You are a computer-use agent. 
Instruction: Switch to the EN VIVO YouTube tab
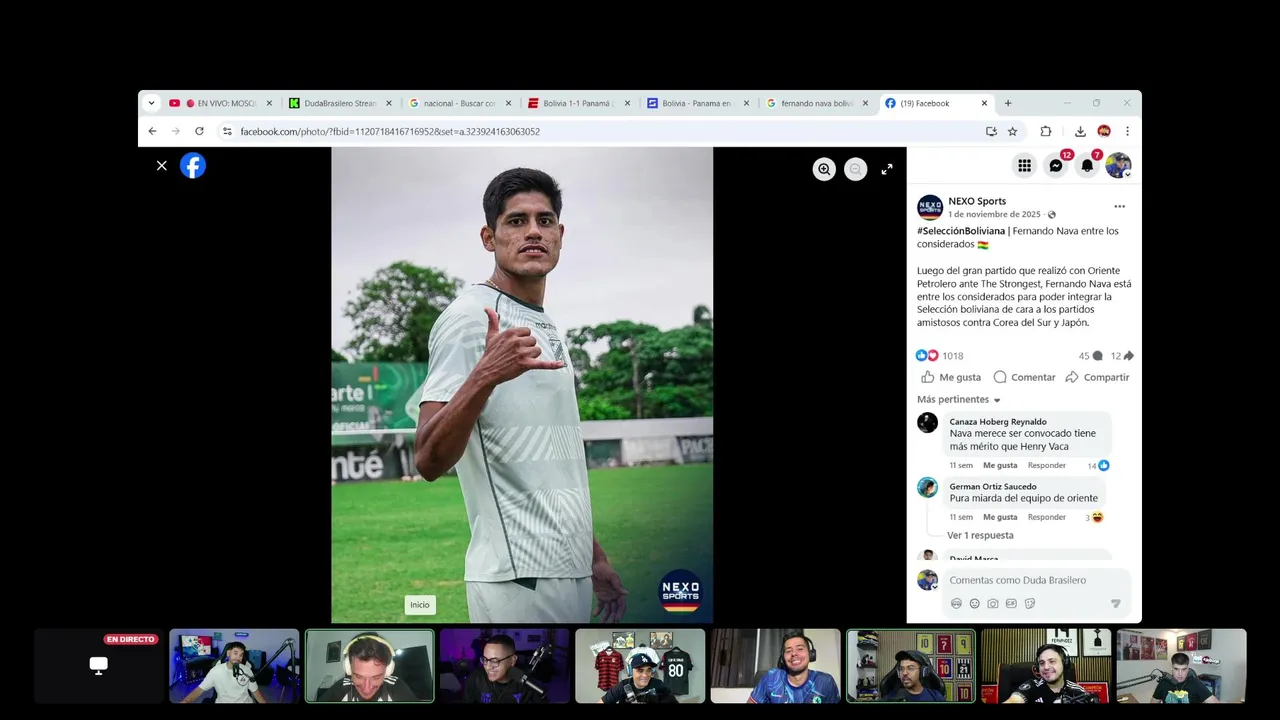220,103
